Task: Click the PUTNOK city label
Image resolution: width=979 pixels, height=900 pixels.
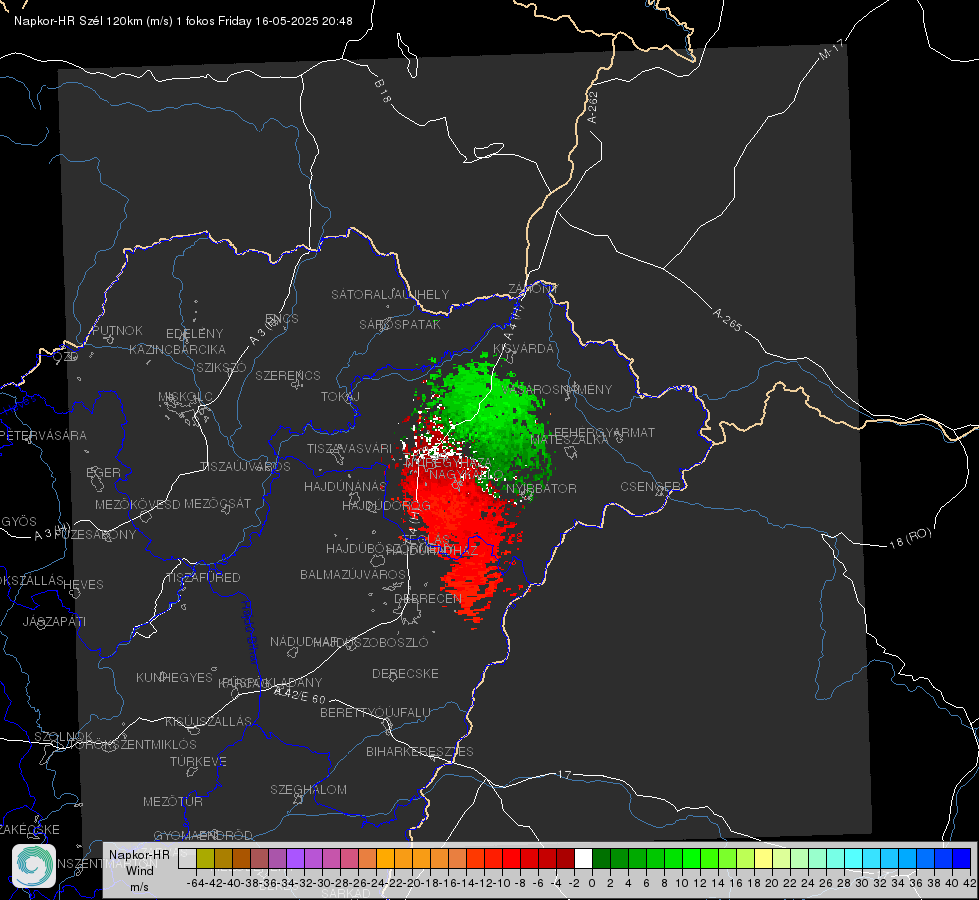Action: coord(117,330)
